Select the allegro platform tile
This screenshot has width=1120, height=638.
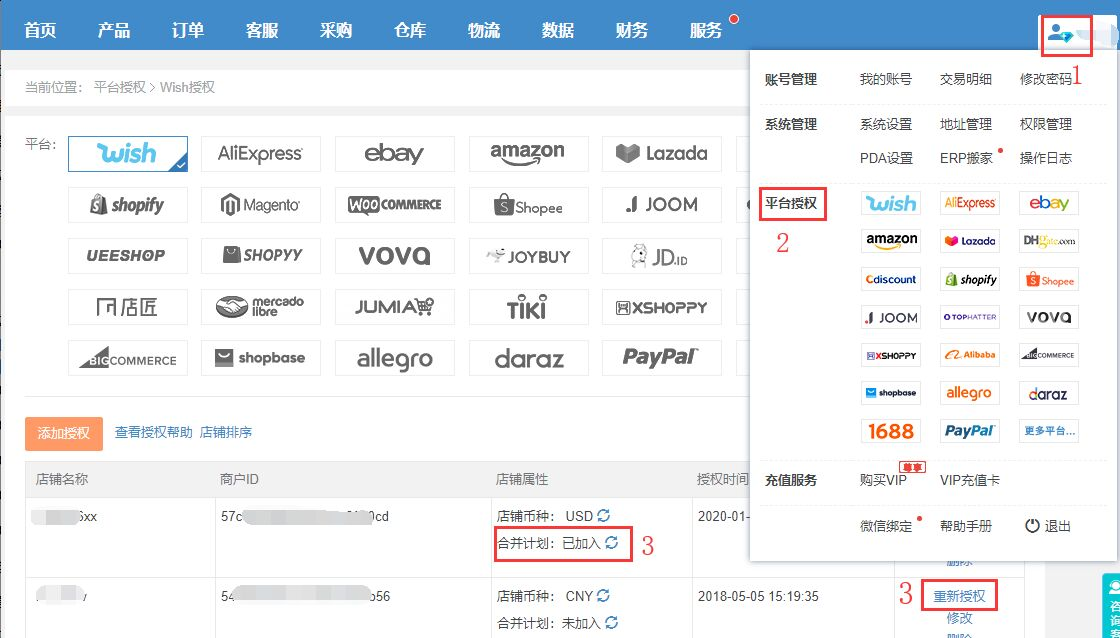(394, 358)
